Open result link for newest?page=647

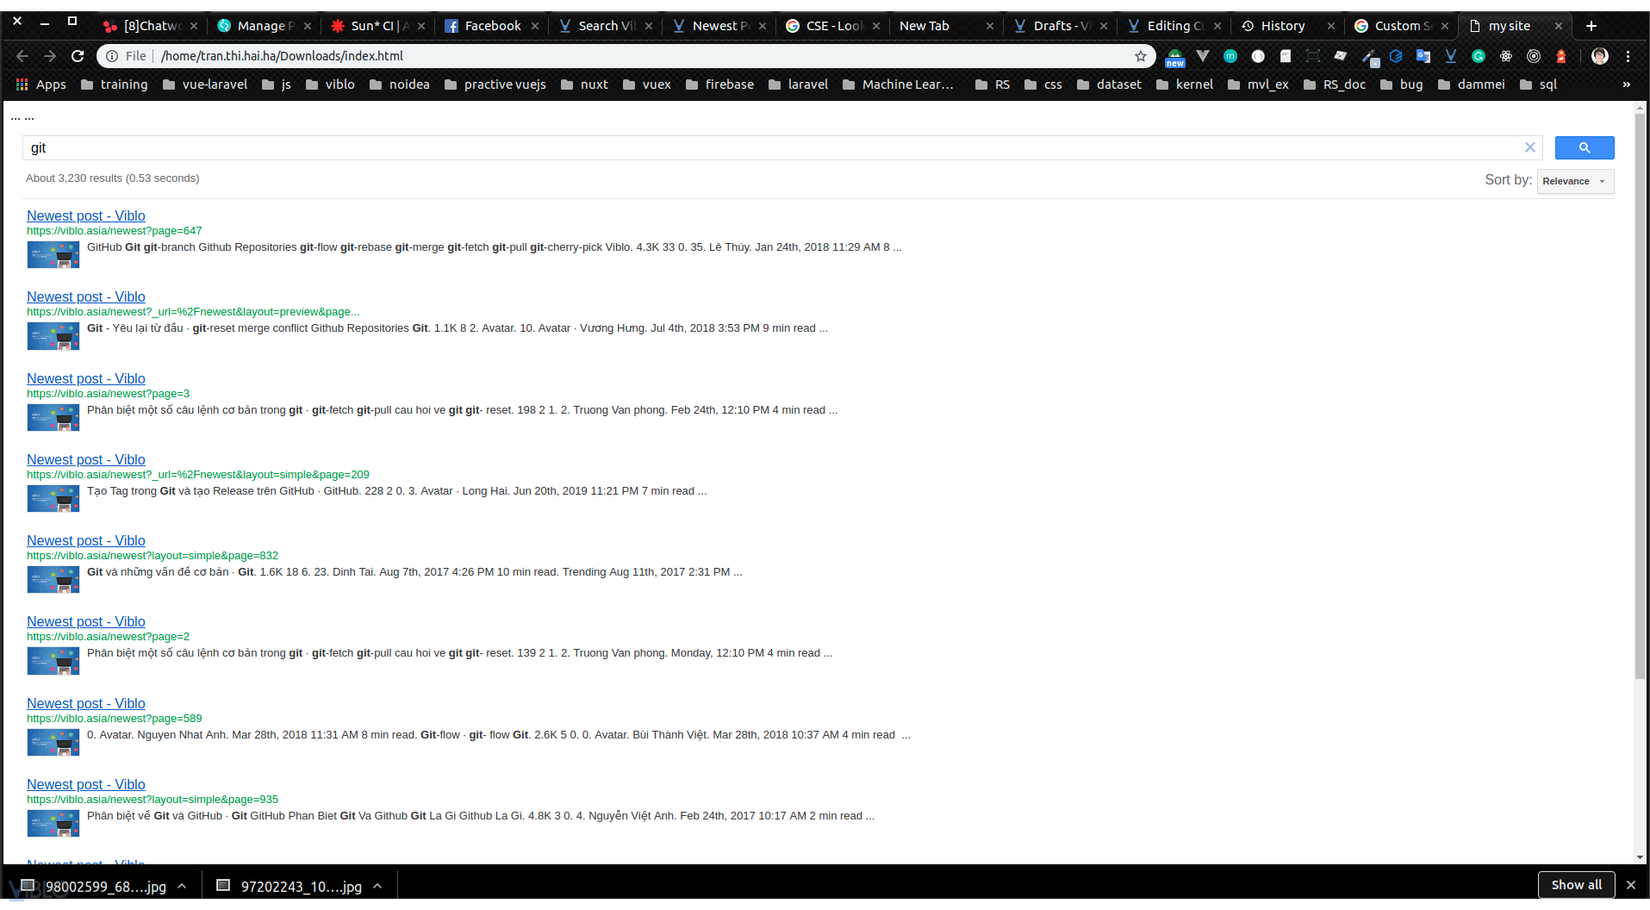point(86,216)
